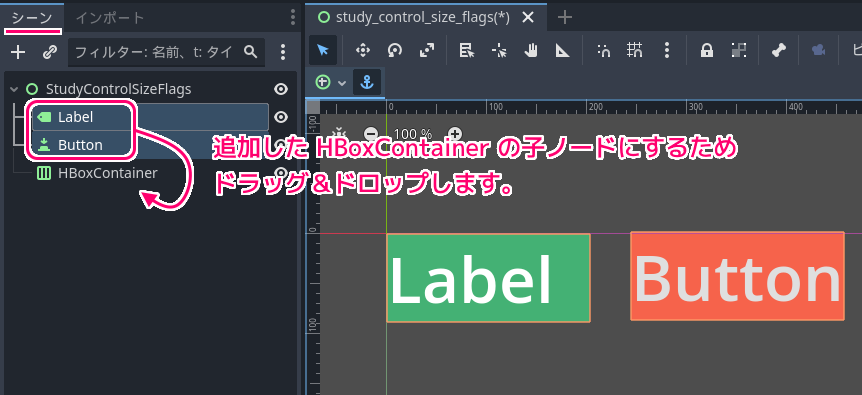The image size is (862, 395).
Task: Open scene dock three-dot options
Action: tap(292, 18)
